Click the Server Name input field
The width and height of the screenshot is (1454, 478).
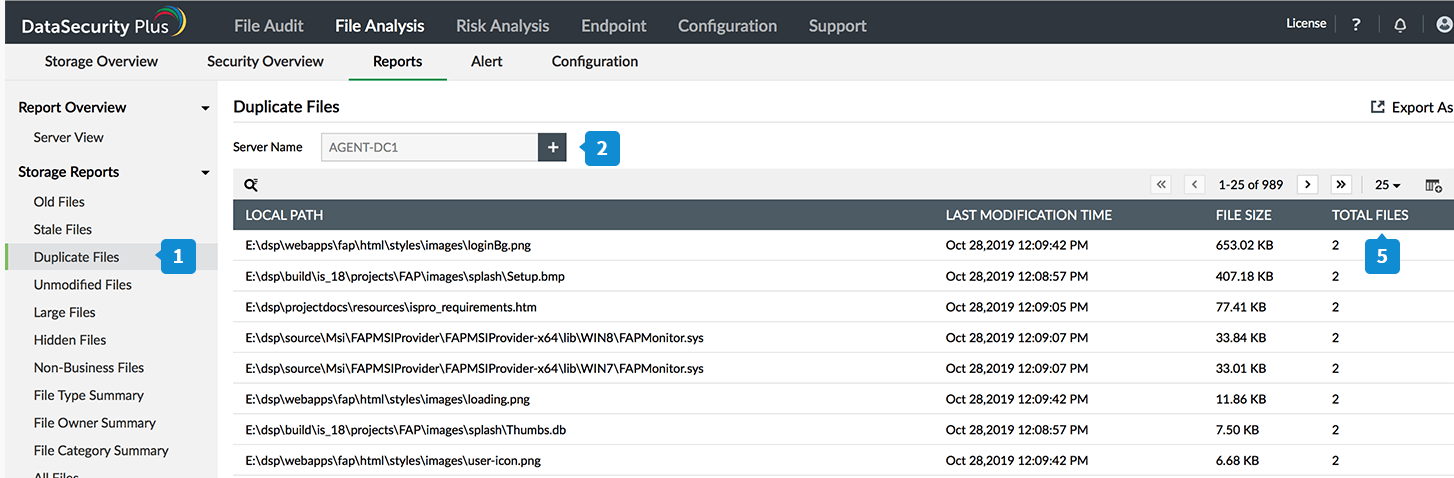[430, 147]
